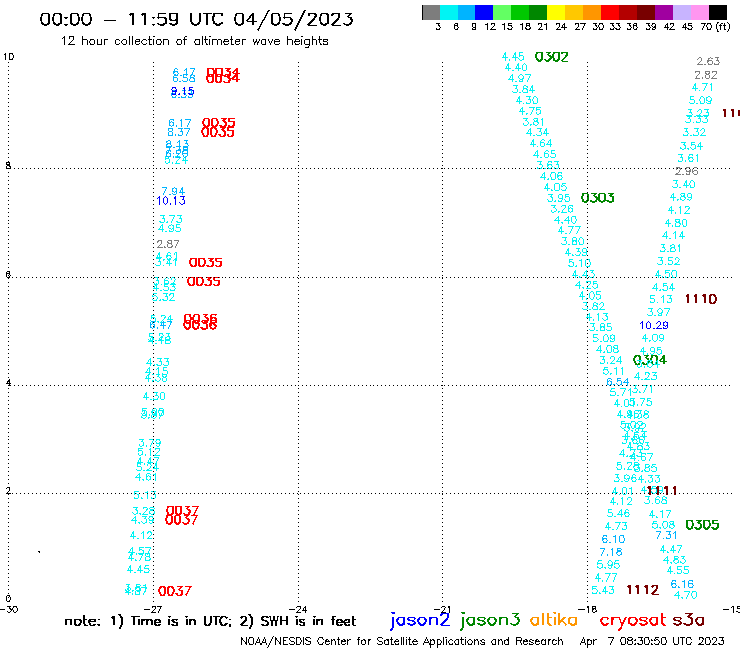
Task: Click the 6.54 wave height value
Action: click(x=618, y=382)
